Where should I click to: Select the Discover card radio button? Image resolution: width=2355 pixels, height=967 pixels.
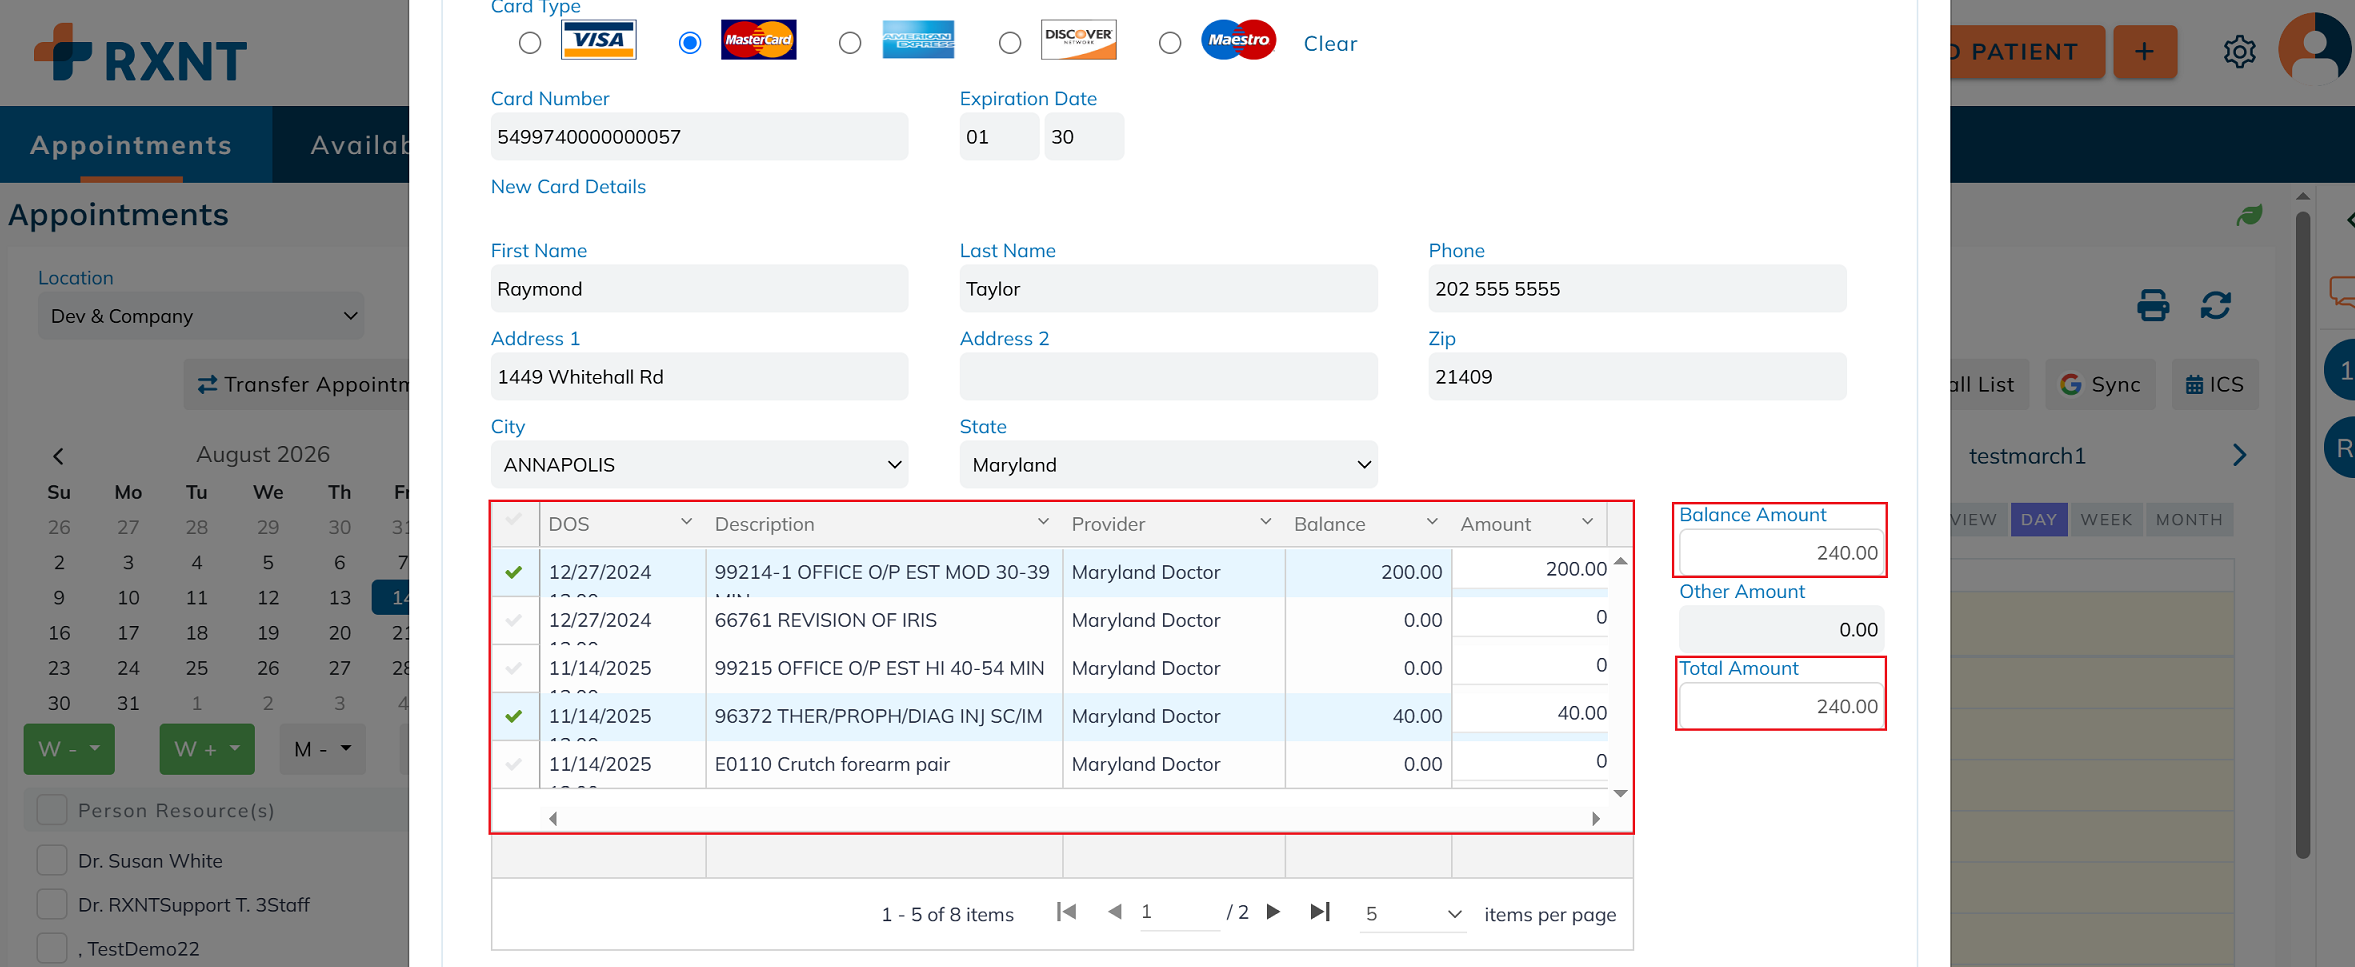click(1010, 43)
